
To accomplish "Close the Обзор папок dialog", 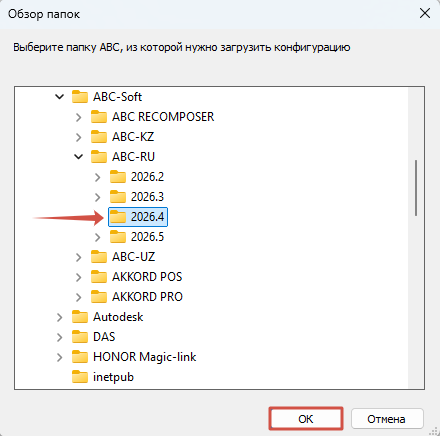I will (425, 14).
